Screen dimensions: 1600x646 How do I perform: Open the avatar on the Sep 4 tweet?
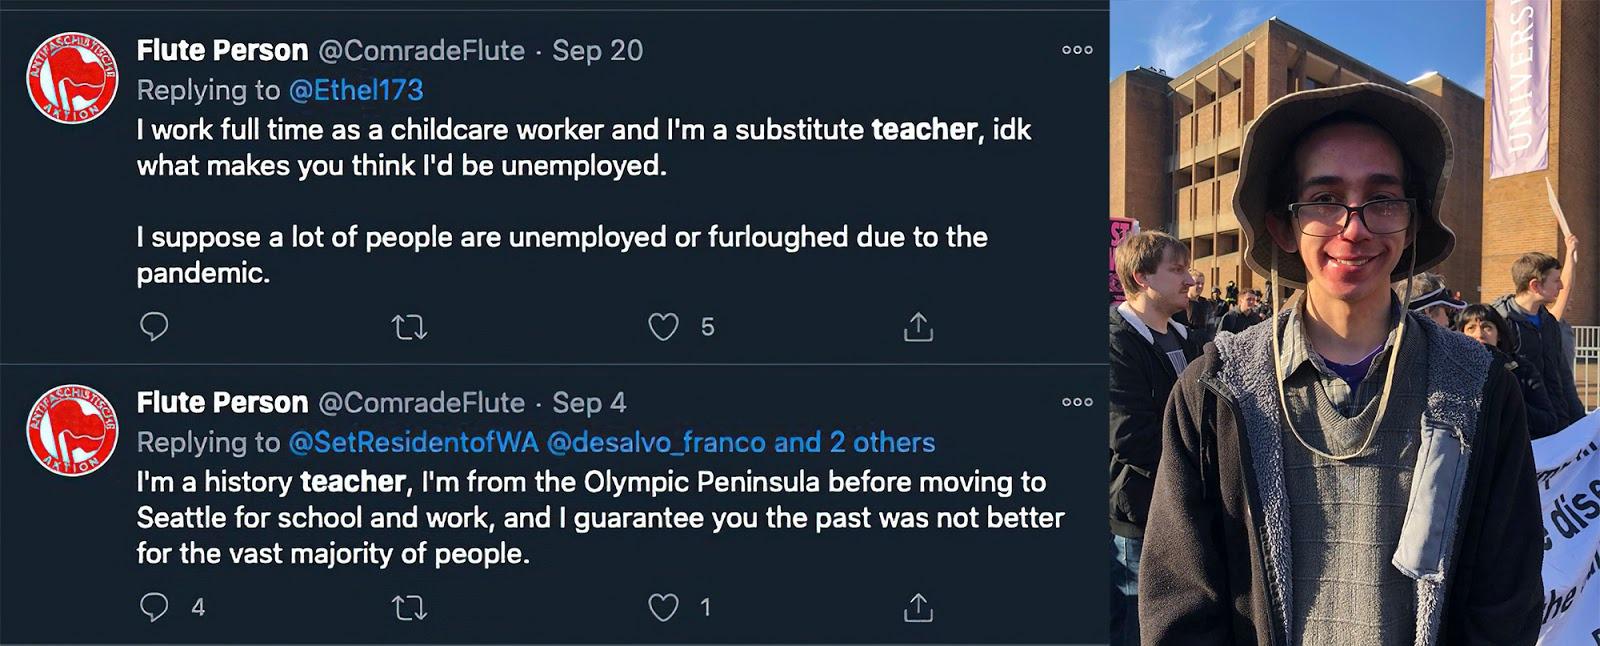pyautogui.click(x=72, y=429)
